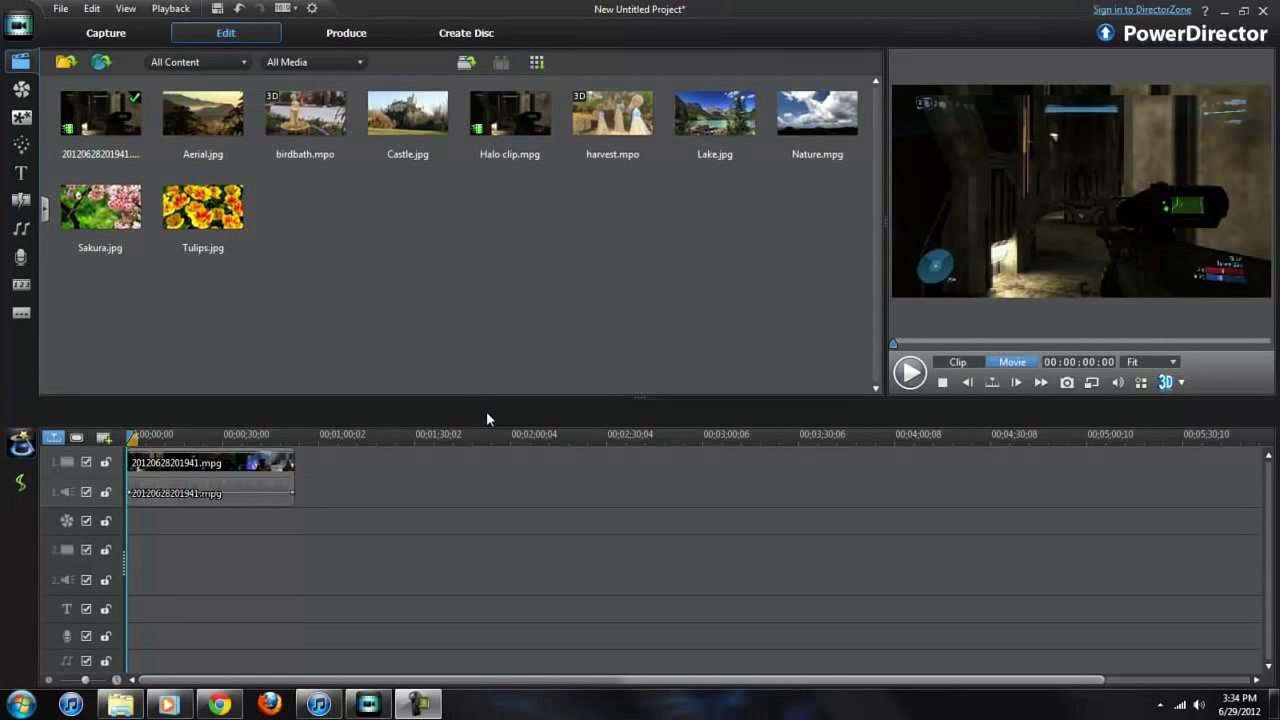Open the Voice-Over Recording Room microphone
This screenshot has width=1280, height=720.
tap(20, 257)
